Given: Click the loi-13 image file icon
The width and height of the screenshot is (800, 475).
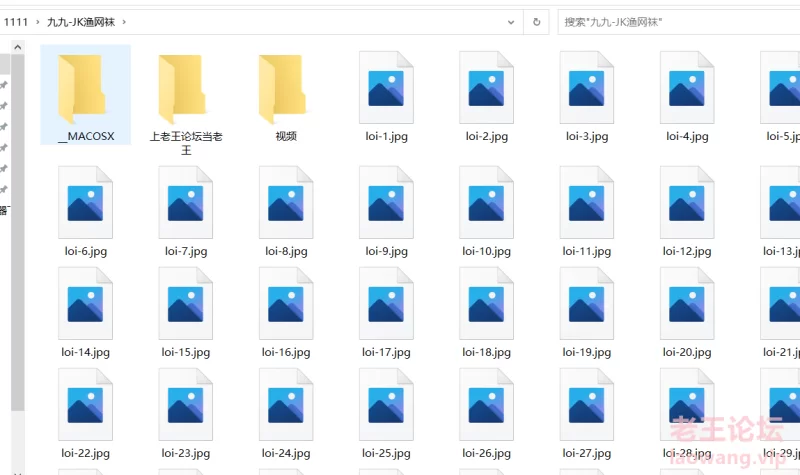Looking at the screenshot, I should [781, 202].
